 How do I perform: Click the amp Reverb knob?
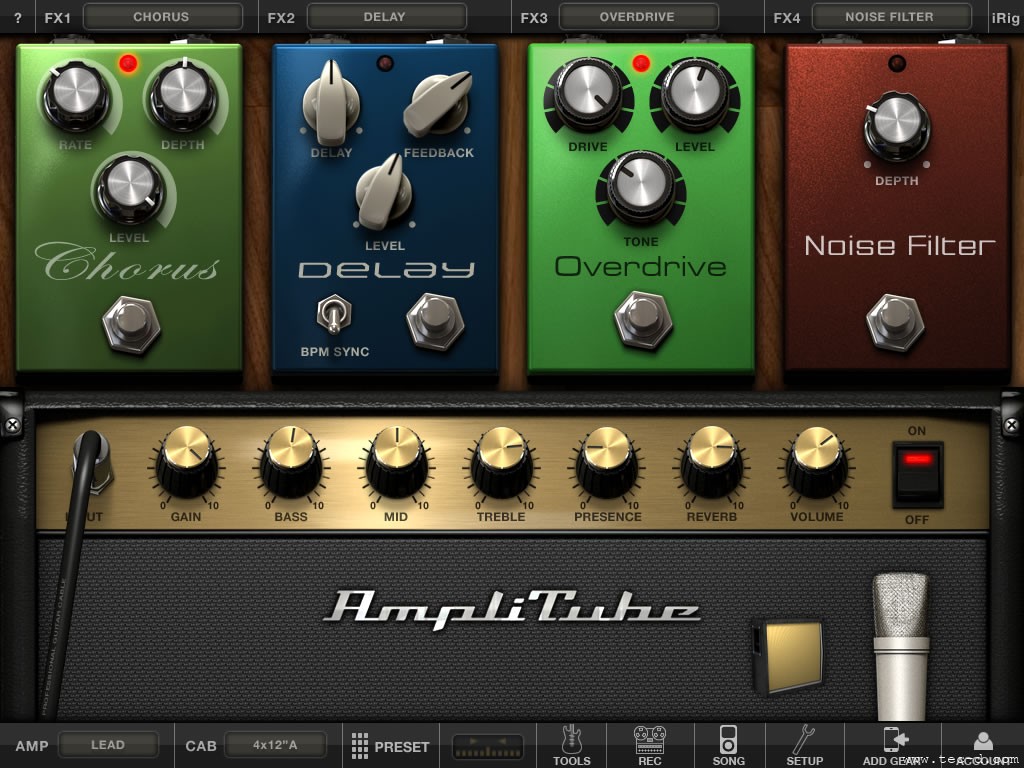pyautogui.click(x=712, y=462)
